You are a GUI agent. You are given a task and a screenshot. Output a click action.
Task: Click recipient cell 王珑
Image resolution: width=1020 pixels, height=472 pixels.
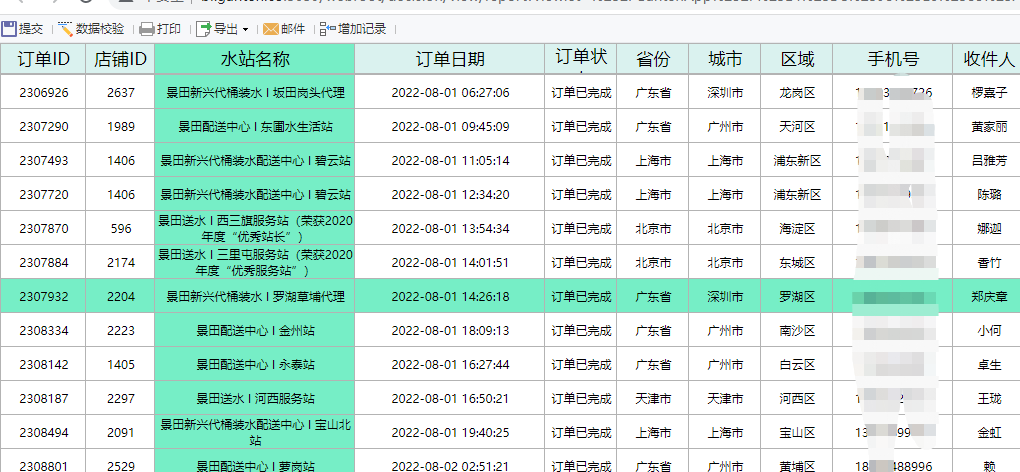[x=988, y=398]
